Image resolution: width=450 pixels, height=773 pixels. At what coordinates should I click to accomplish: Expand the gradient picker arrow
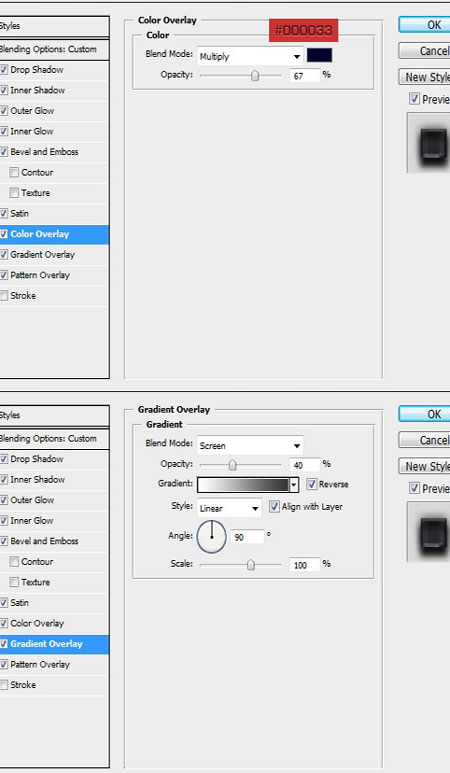point(294,485)
